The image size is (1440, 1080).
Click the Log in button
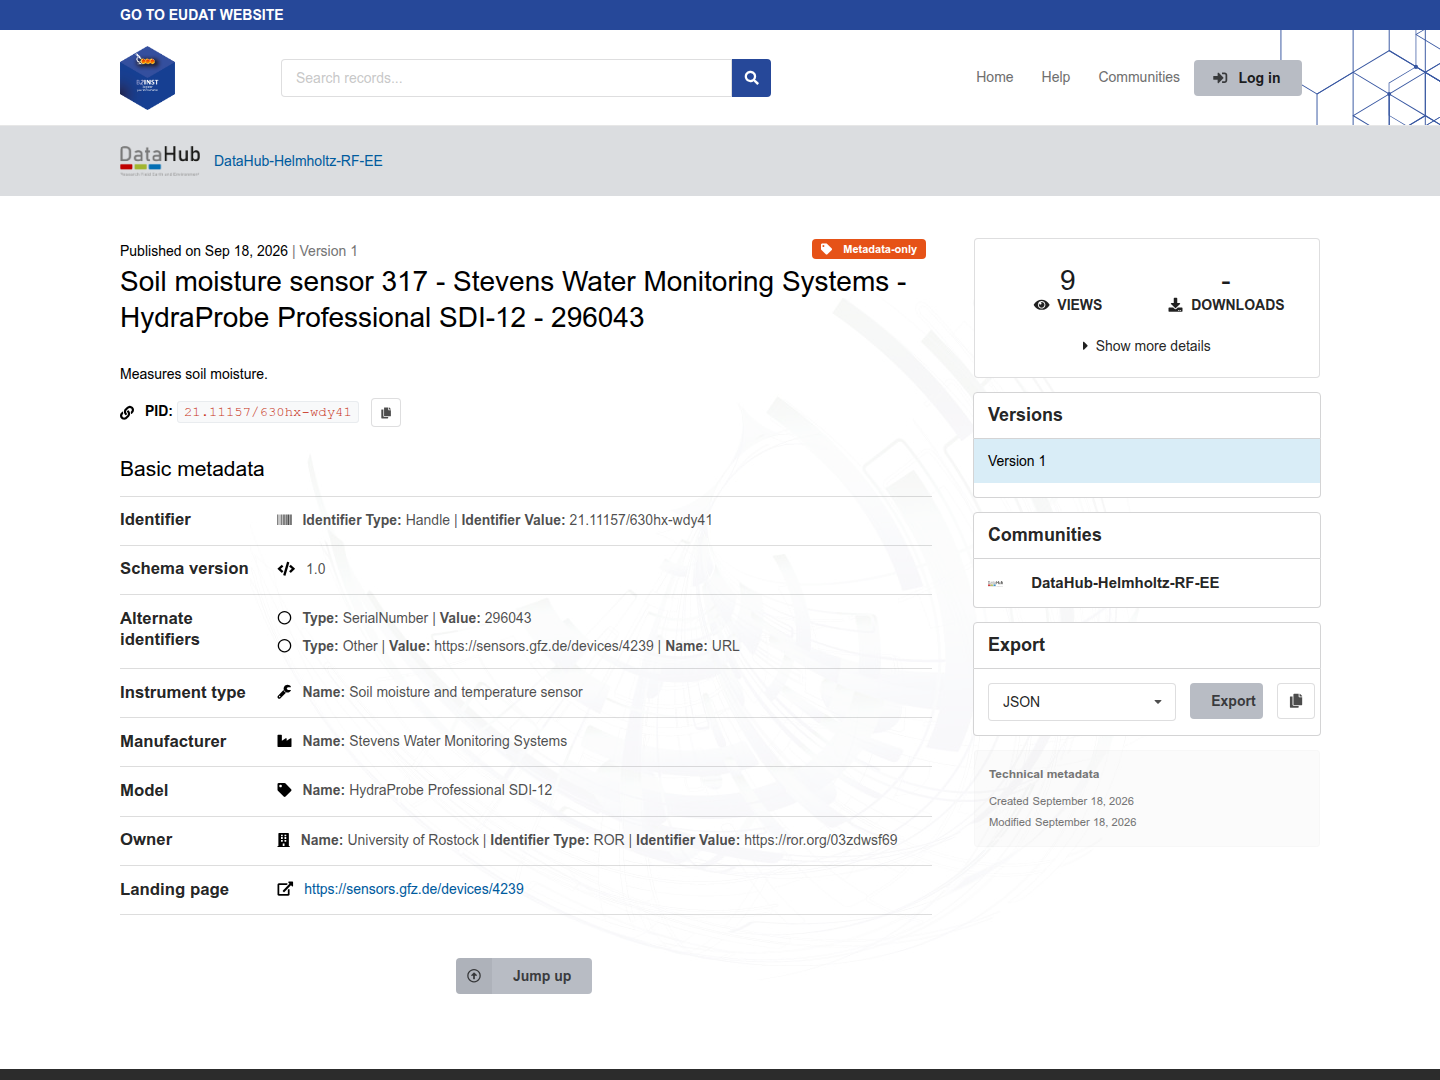(1248, 78)
